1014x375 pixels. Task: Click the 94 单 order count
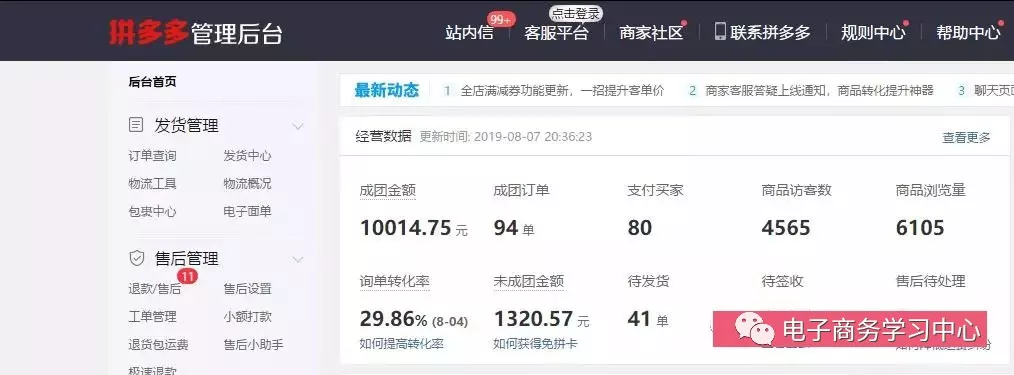(x=514, y=228)
